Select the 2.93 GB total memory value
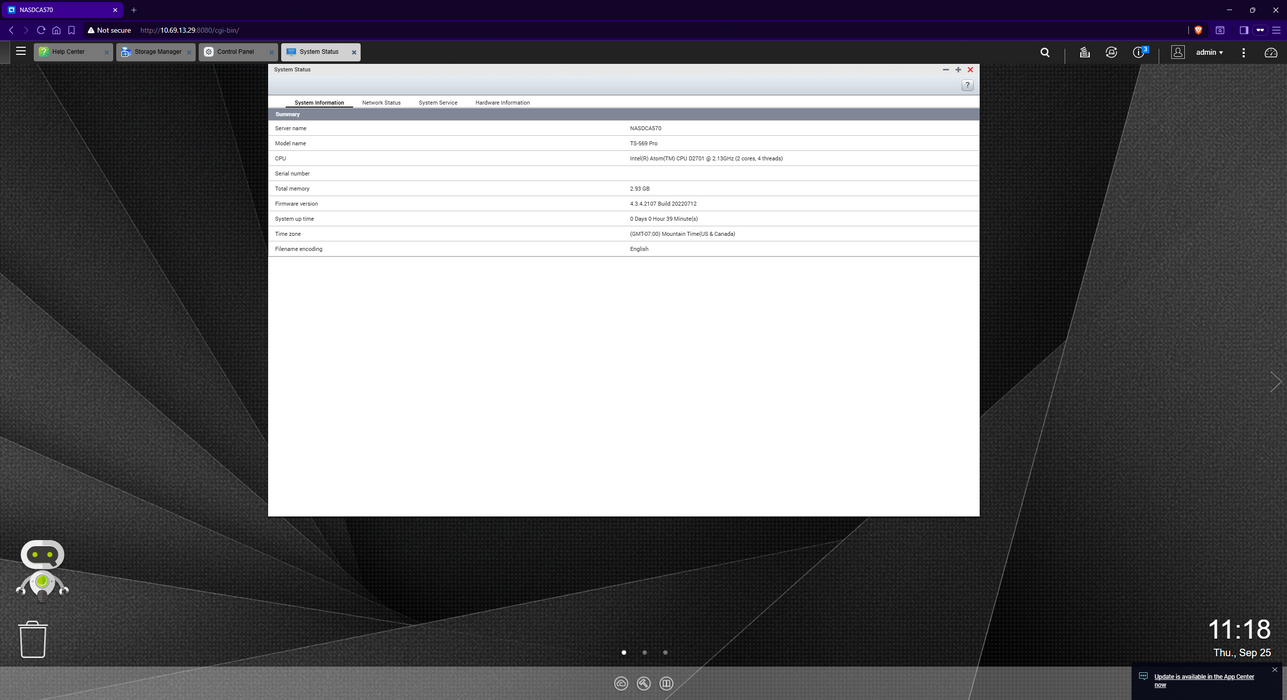This screenshot has height=700, width=1287. [639, 188]
